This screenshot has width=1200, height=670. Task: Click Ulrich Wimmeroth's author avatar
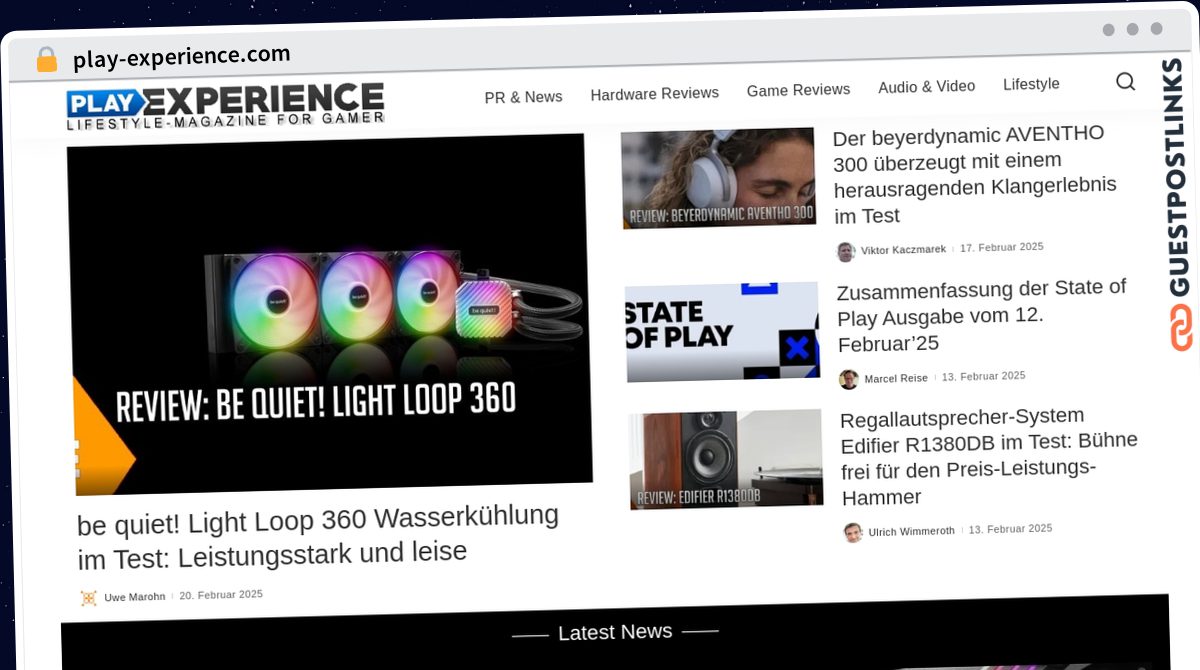853,532
